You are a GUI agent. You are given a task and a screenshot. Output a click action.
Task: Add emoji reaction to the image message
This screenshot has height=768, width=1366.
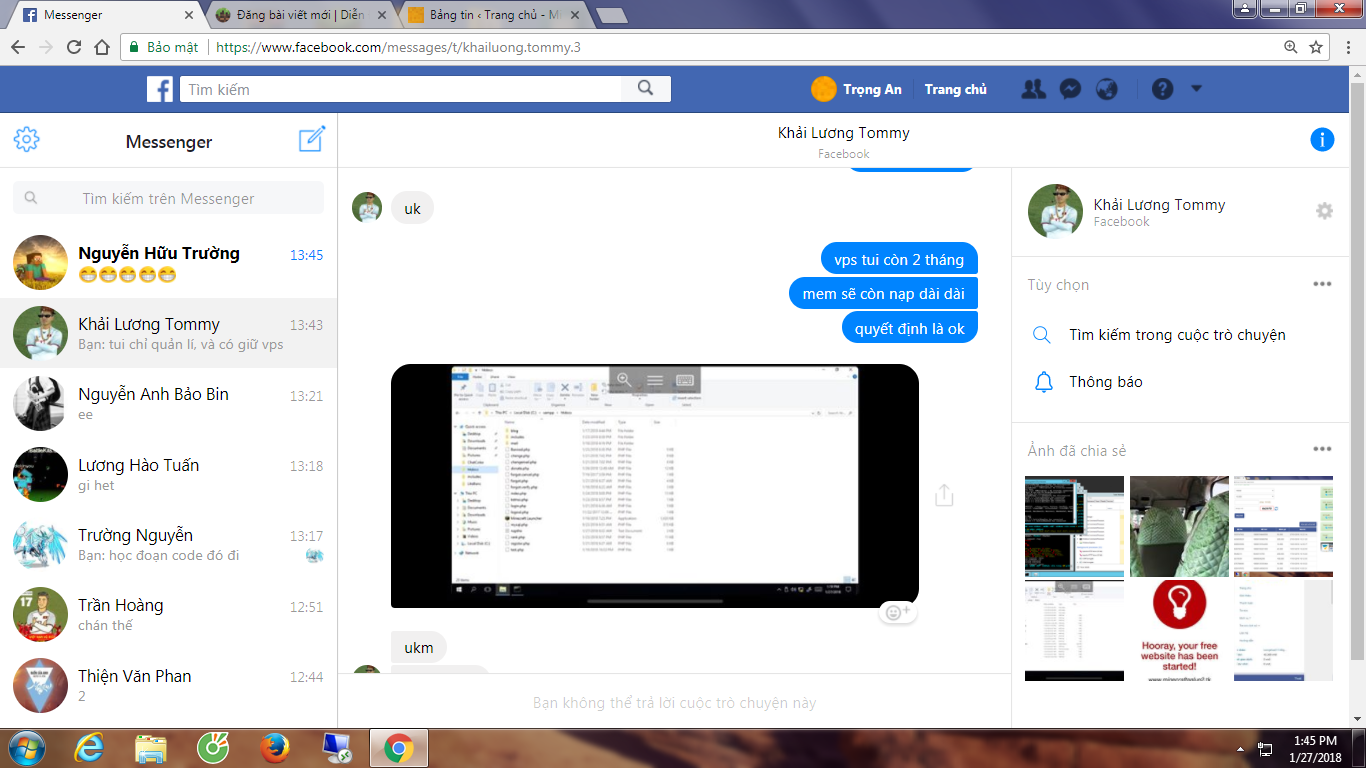[896, 612]
